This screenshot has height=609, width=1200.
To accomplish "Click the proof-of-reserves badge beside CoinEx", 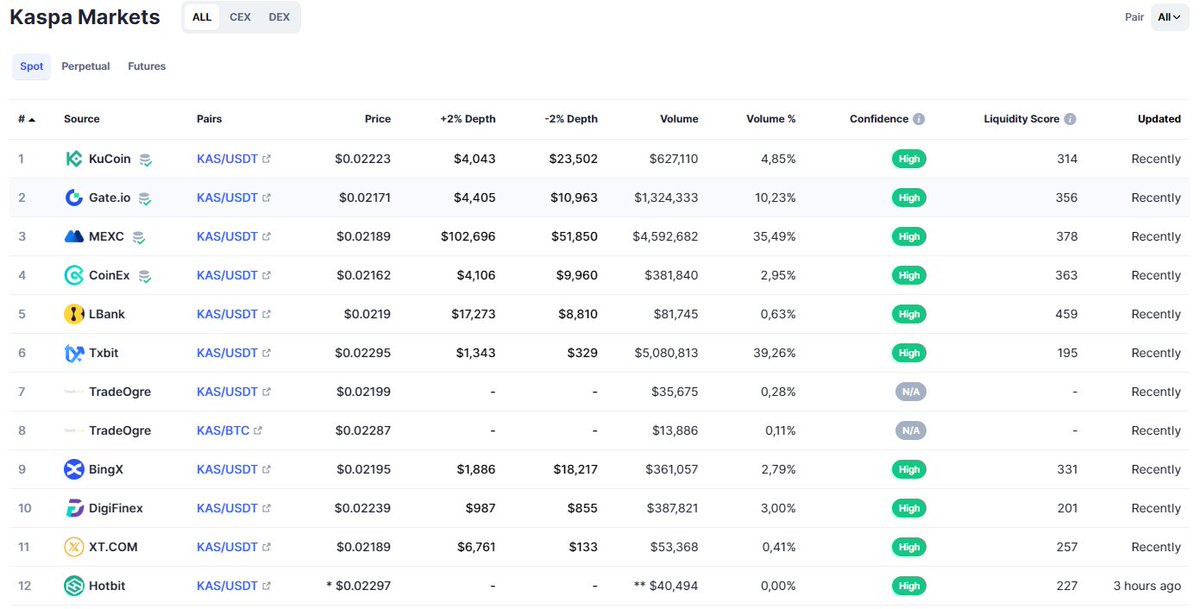I will 145,276.
